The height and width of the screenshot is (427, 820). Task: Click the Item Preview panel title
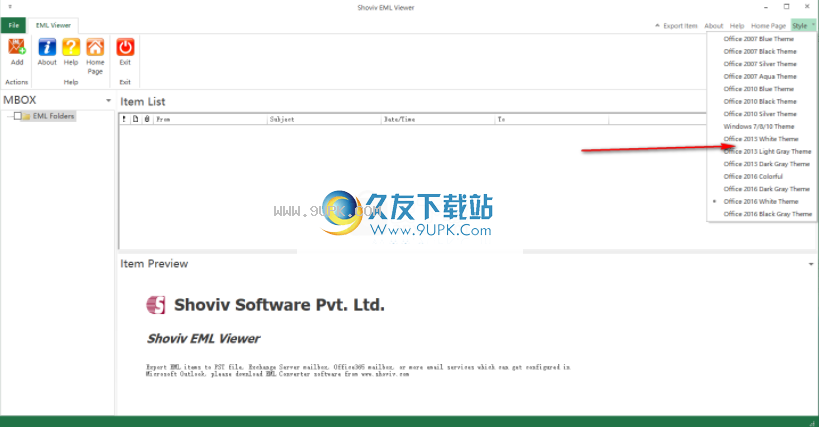tap(154, 264)
